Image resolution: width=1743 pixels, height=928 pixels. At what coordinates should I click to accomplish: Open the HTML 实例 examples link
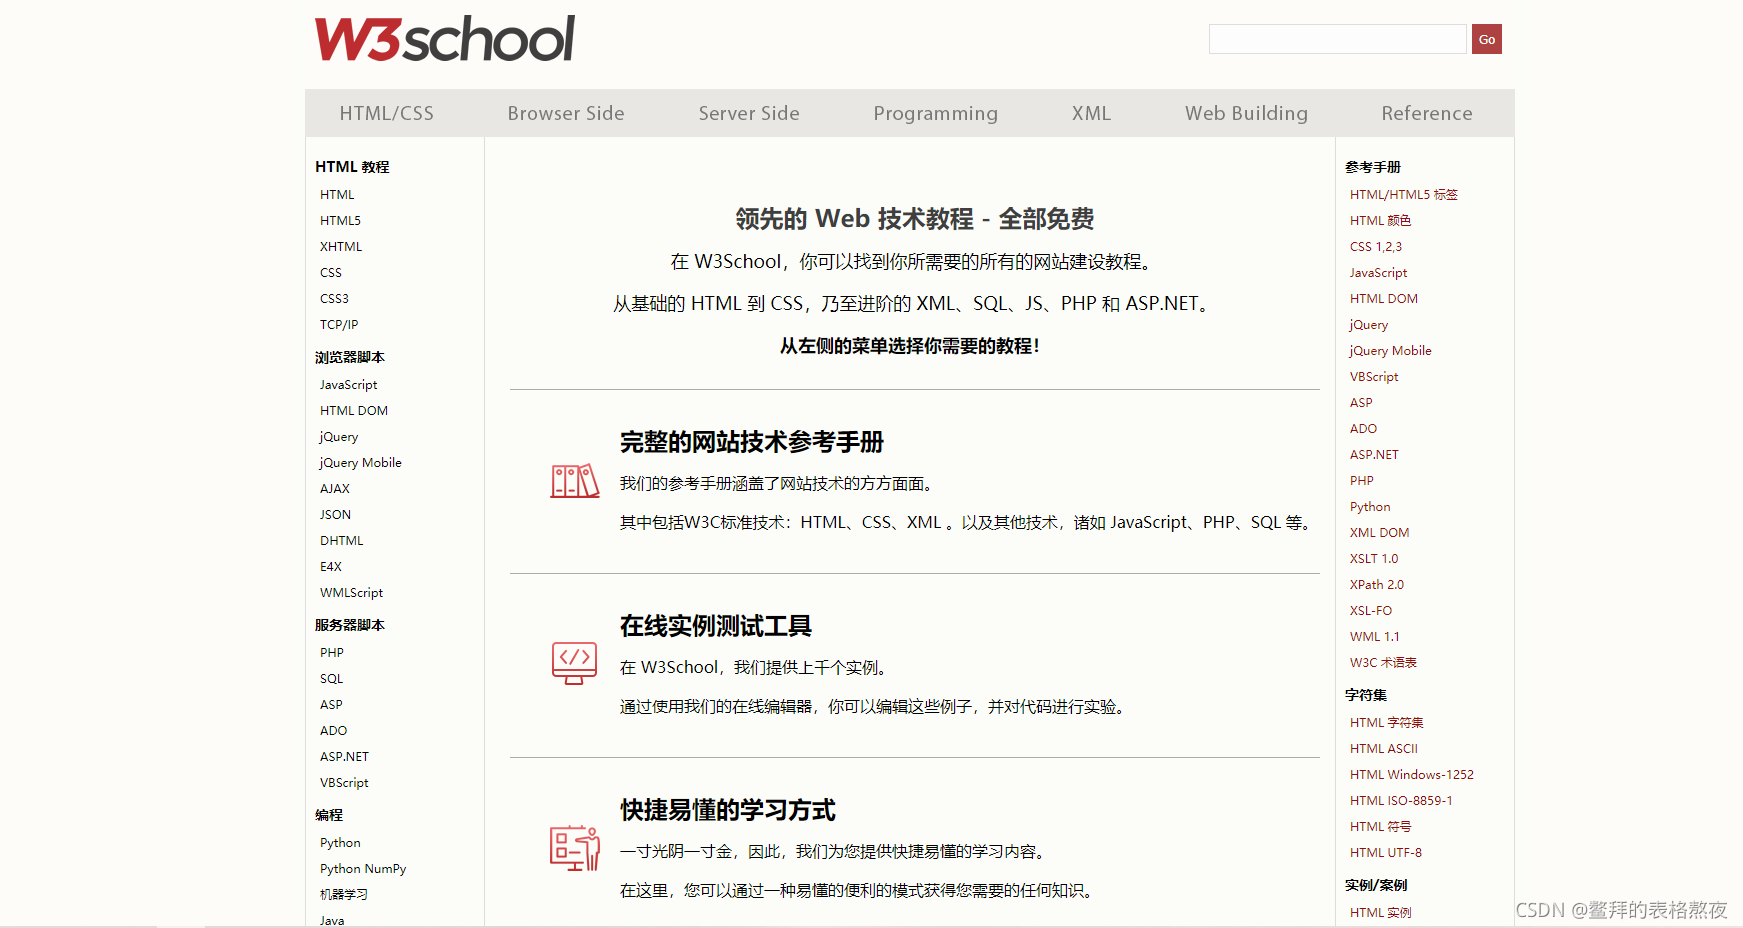point(1380,913)
